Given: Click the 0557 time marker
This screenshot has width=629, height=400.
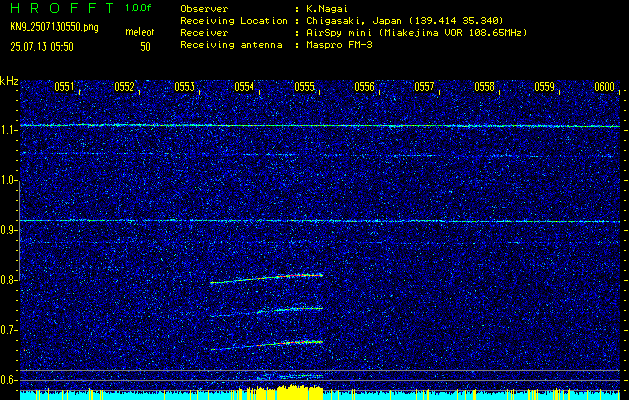Looking at the screenshot, I should 424,87.
